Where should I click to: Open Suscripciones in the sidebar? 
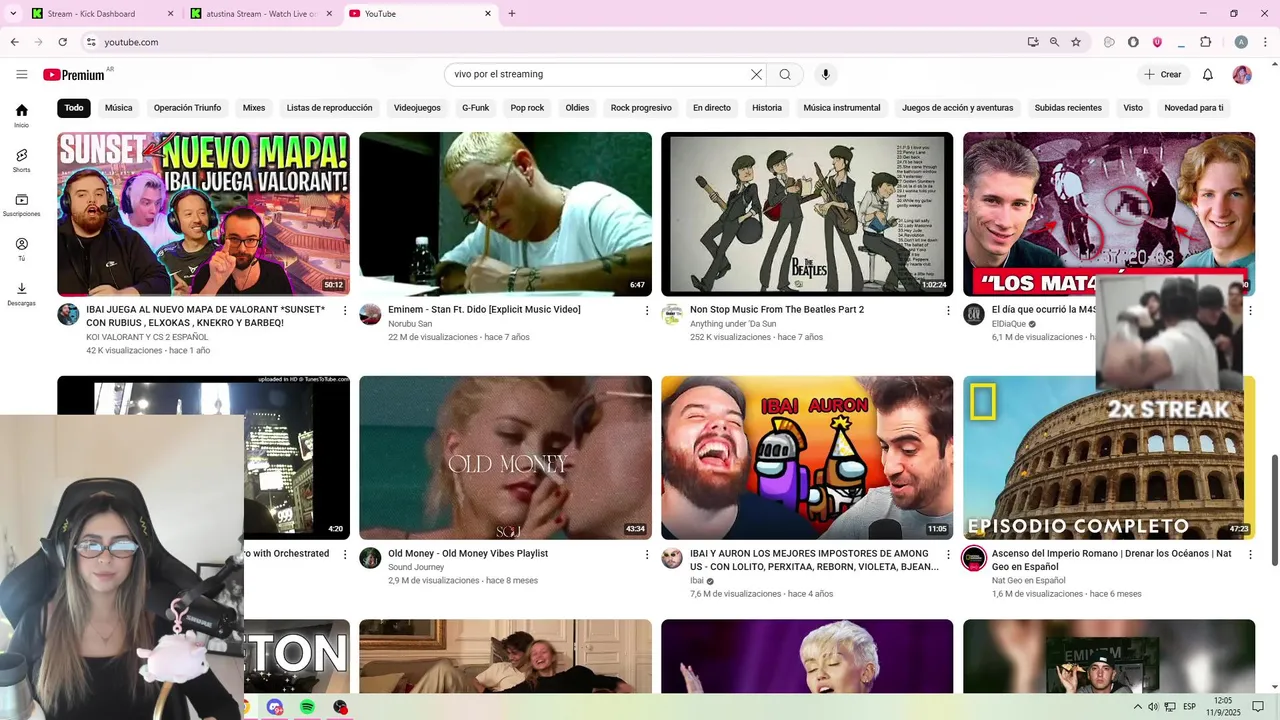(x=22, y=205)
